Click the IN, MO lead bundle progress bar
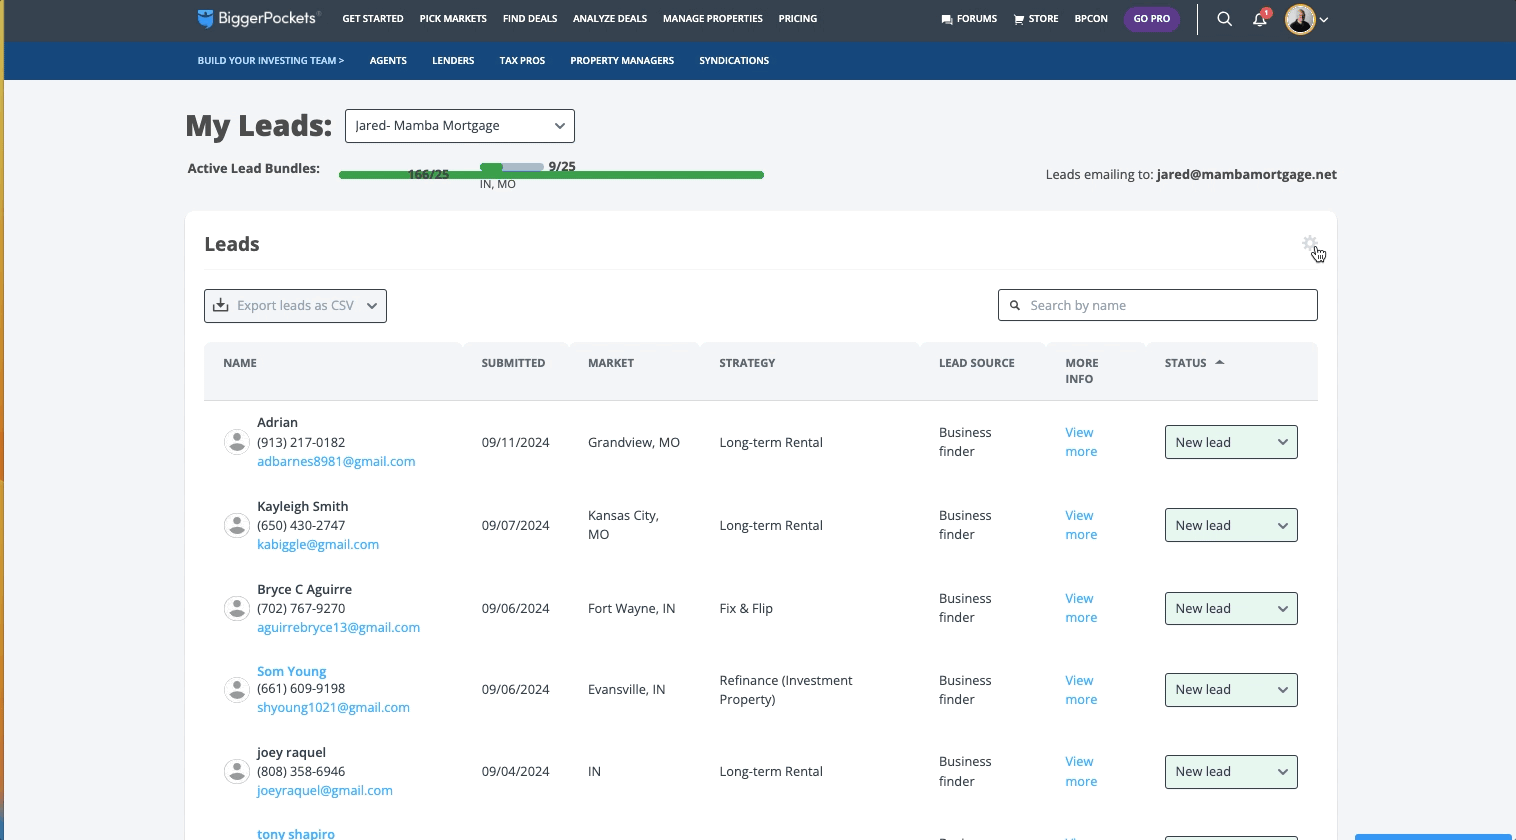The height and width of the screenshot is (840, 1516). [x=511, y=167]
